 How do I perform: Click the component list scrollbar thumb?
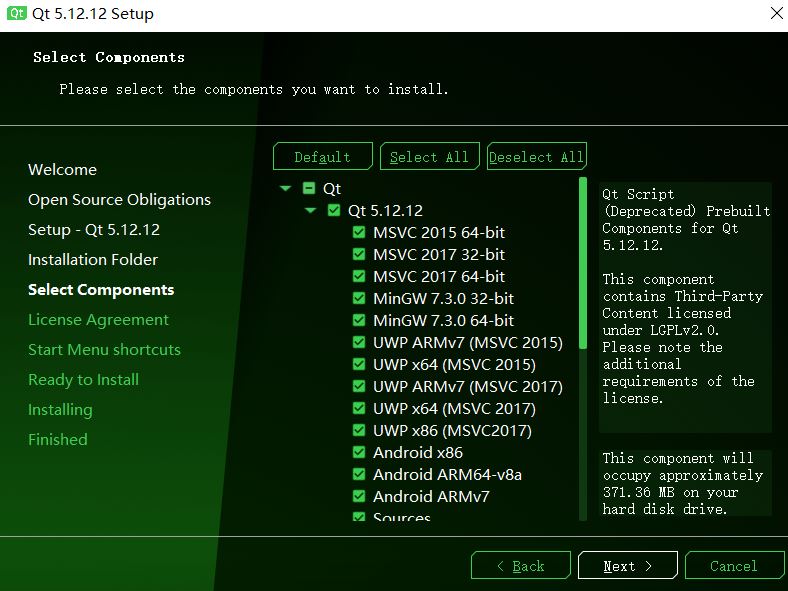pos(583,263)
